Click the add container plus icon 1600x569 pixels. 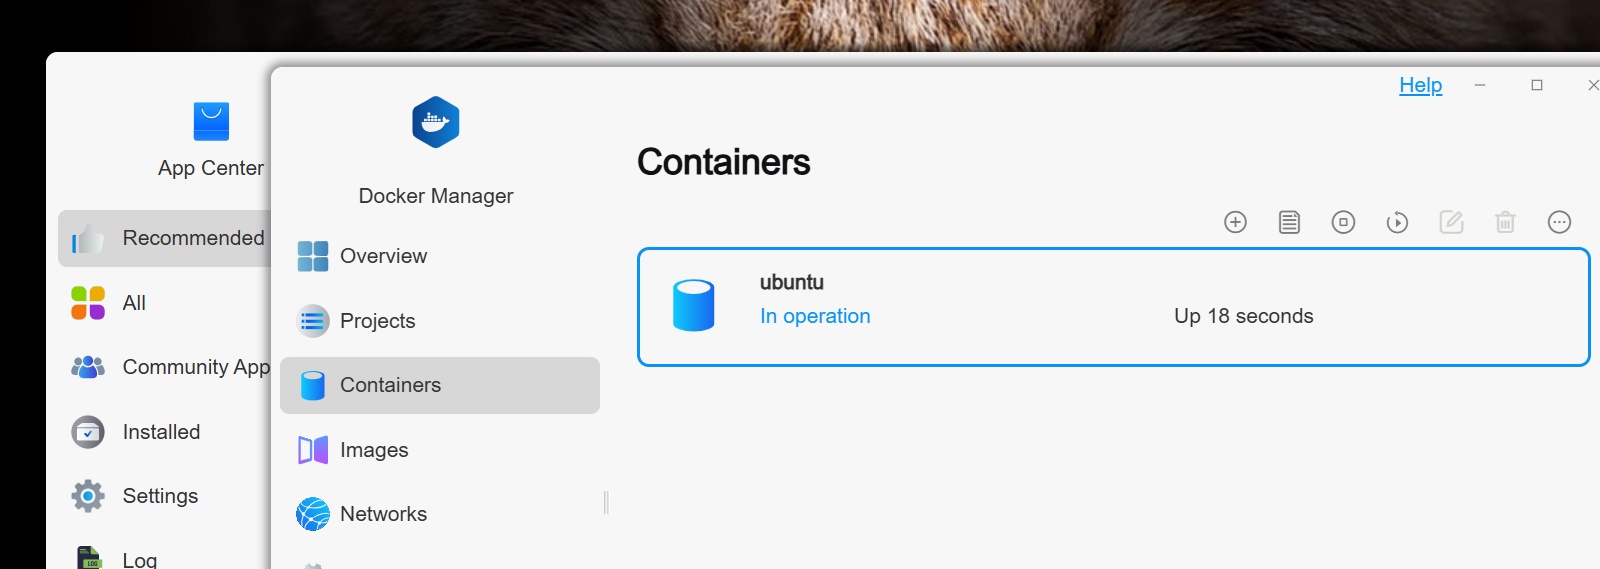[1235, 222]
